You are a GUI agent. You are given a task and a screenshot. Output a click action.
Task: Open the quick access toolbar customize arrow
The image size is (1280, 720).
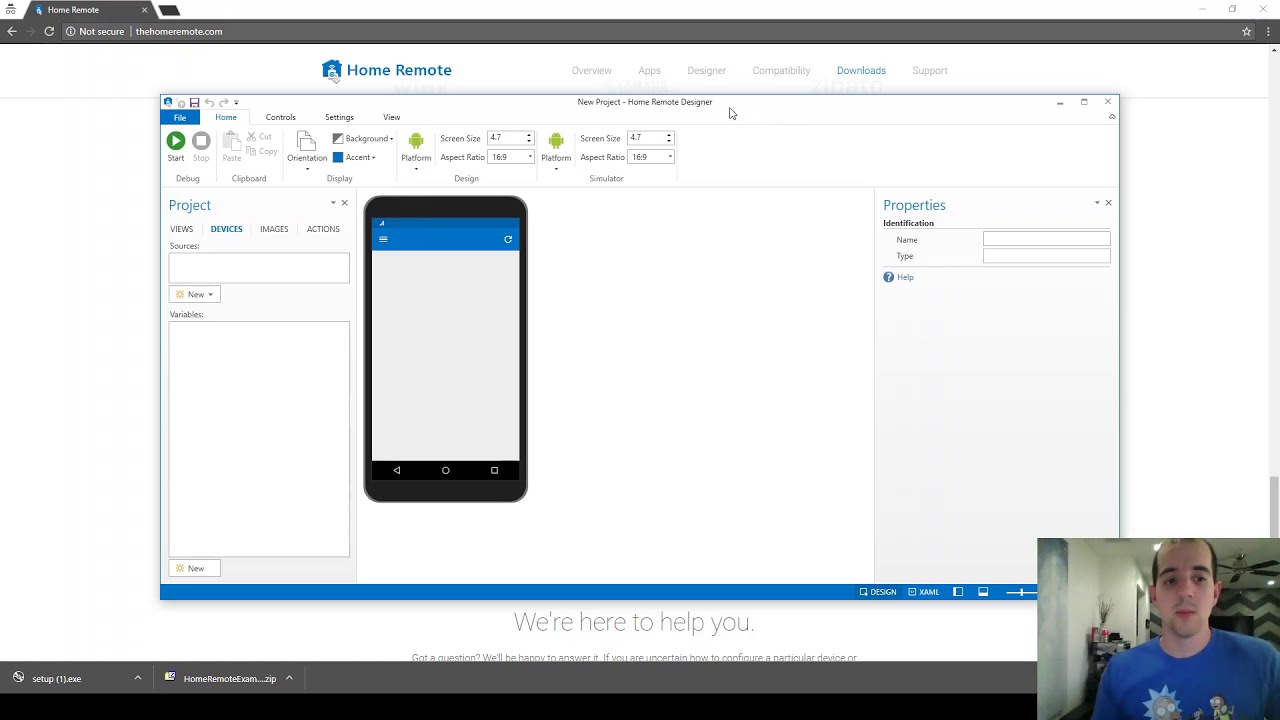pyautogui.click(x=236, y=102)
